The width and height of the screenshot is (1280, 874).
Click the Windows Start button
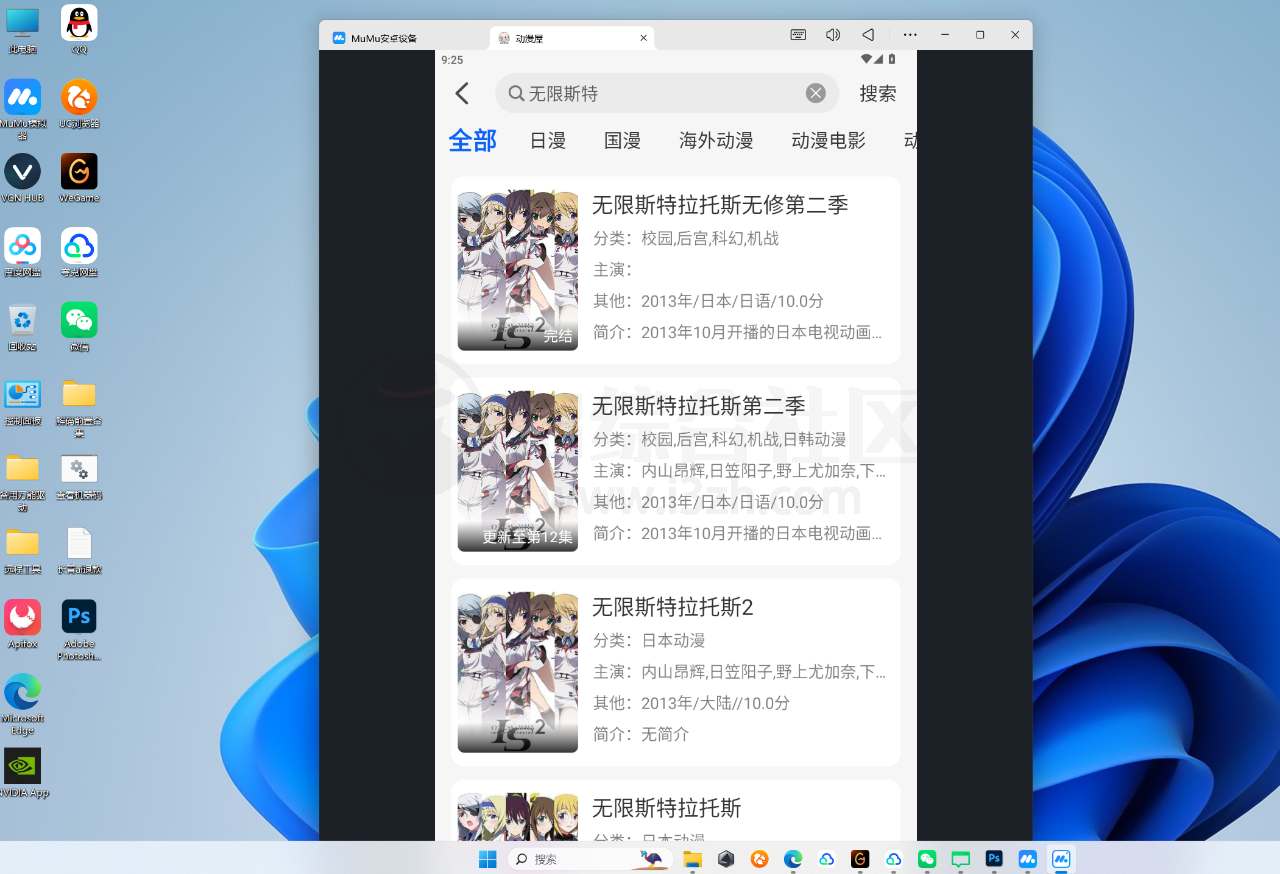point(487,858)
